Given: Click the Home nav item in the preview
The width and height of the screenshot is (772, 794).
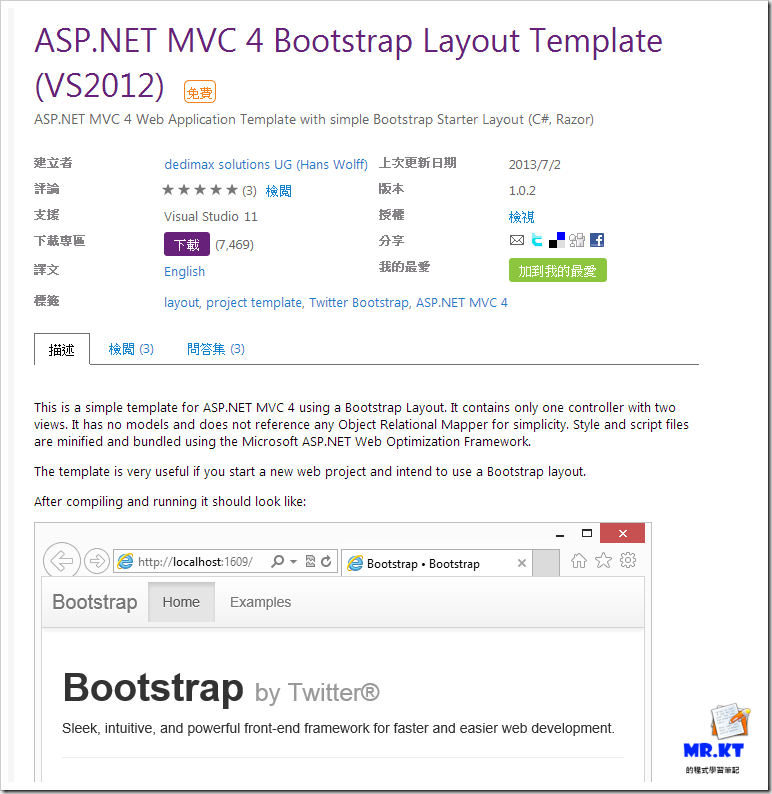Looking at the screenshot, I should [181, 602].
